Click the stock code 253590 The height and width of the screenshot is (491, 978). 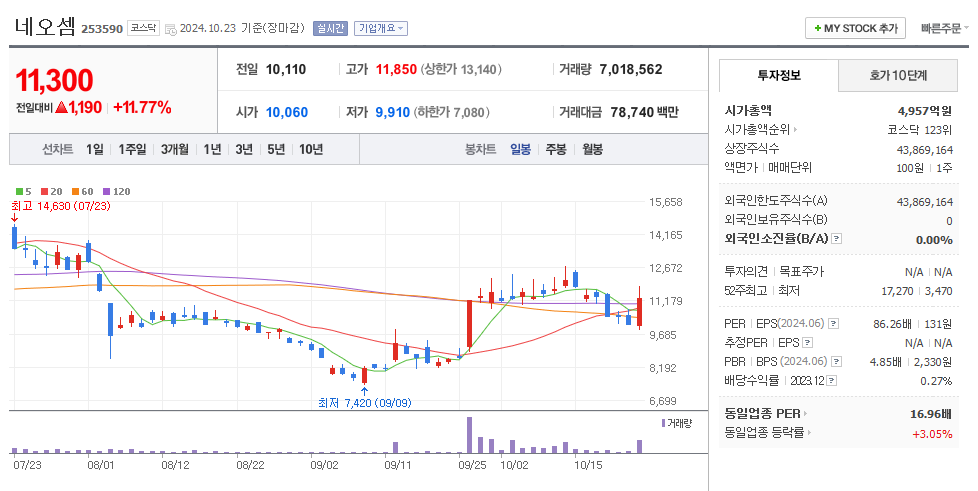(102, 29)
